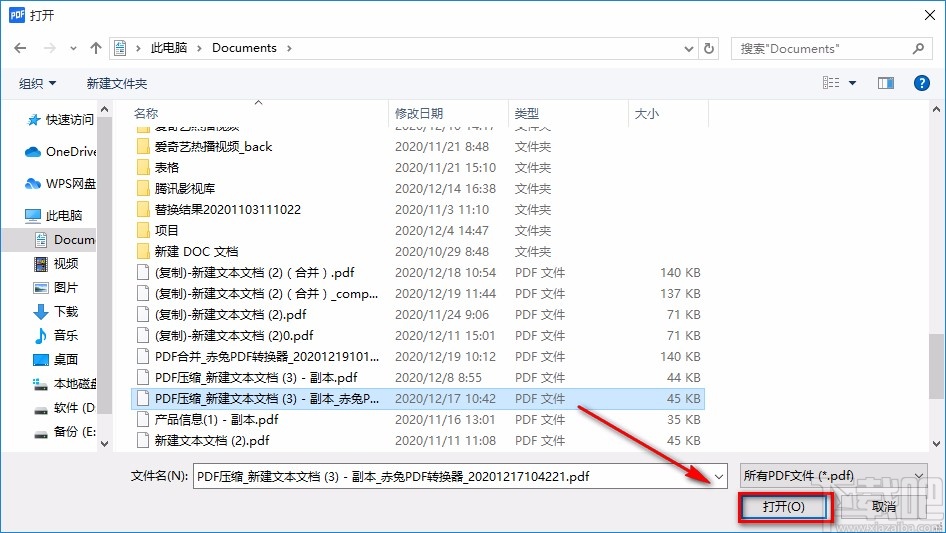The image size is (946, 533).
Task: Toggle the preview pane icon
Action: [886, 83]
